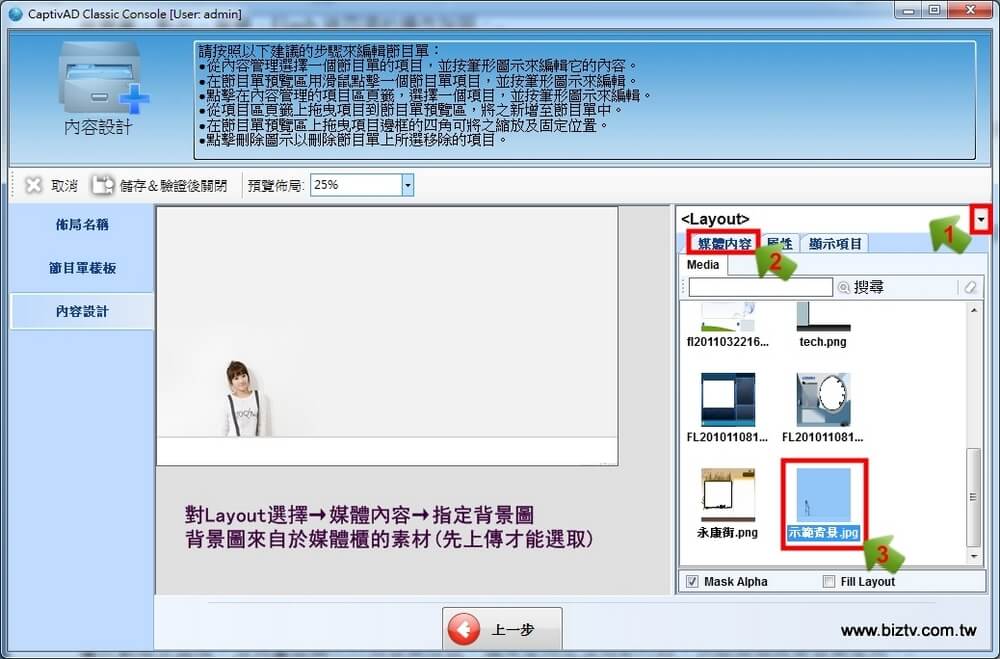Select the 永康街.png media thumbnail
The image size is (1000, 659).
[728, 494]
